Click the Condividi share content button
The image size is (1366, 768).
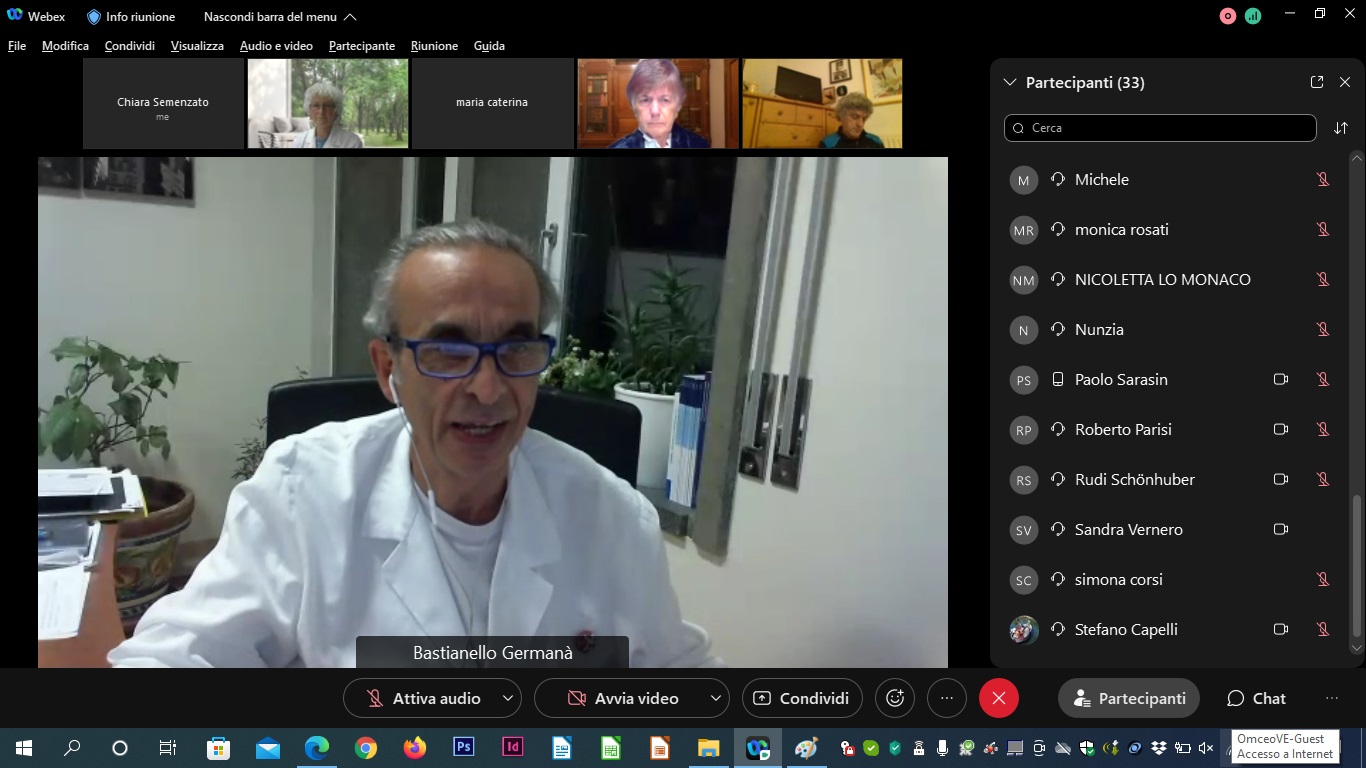(802, 698)
